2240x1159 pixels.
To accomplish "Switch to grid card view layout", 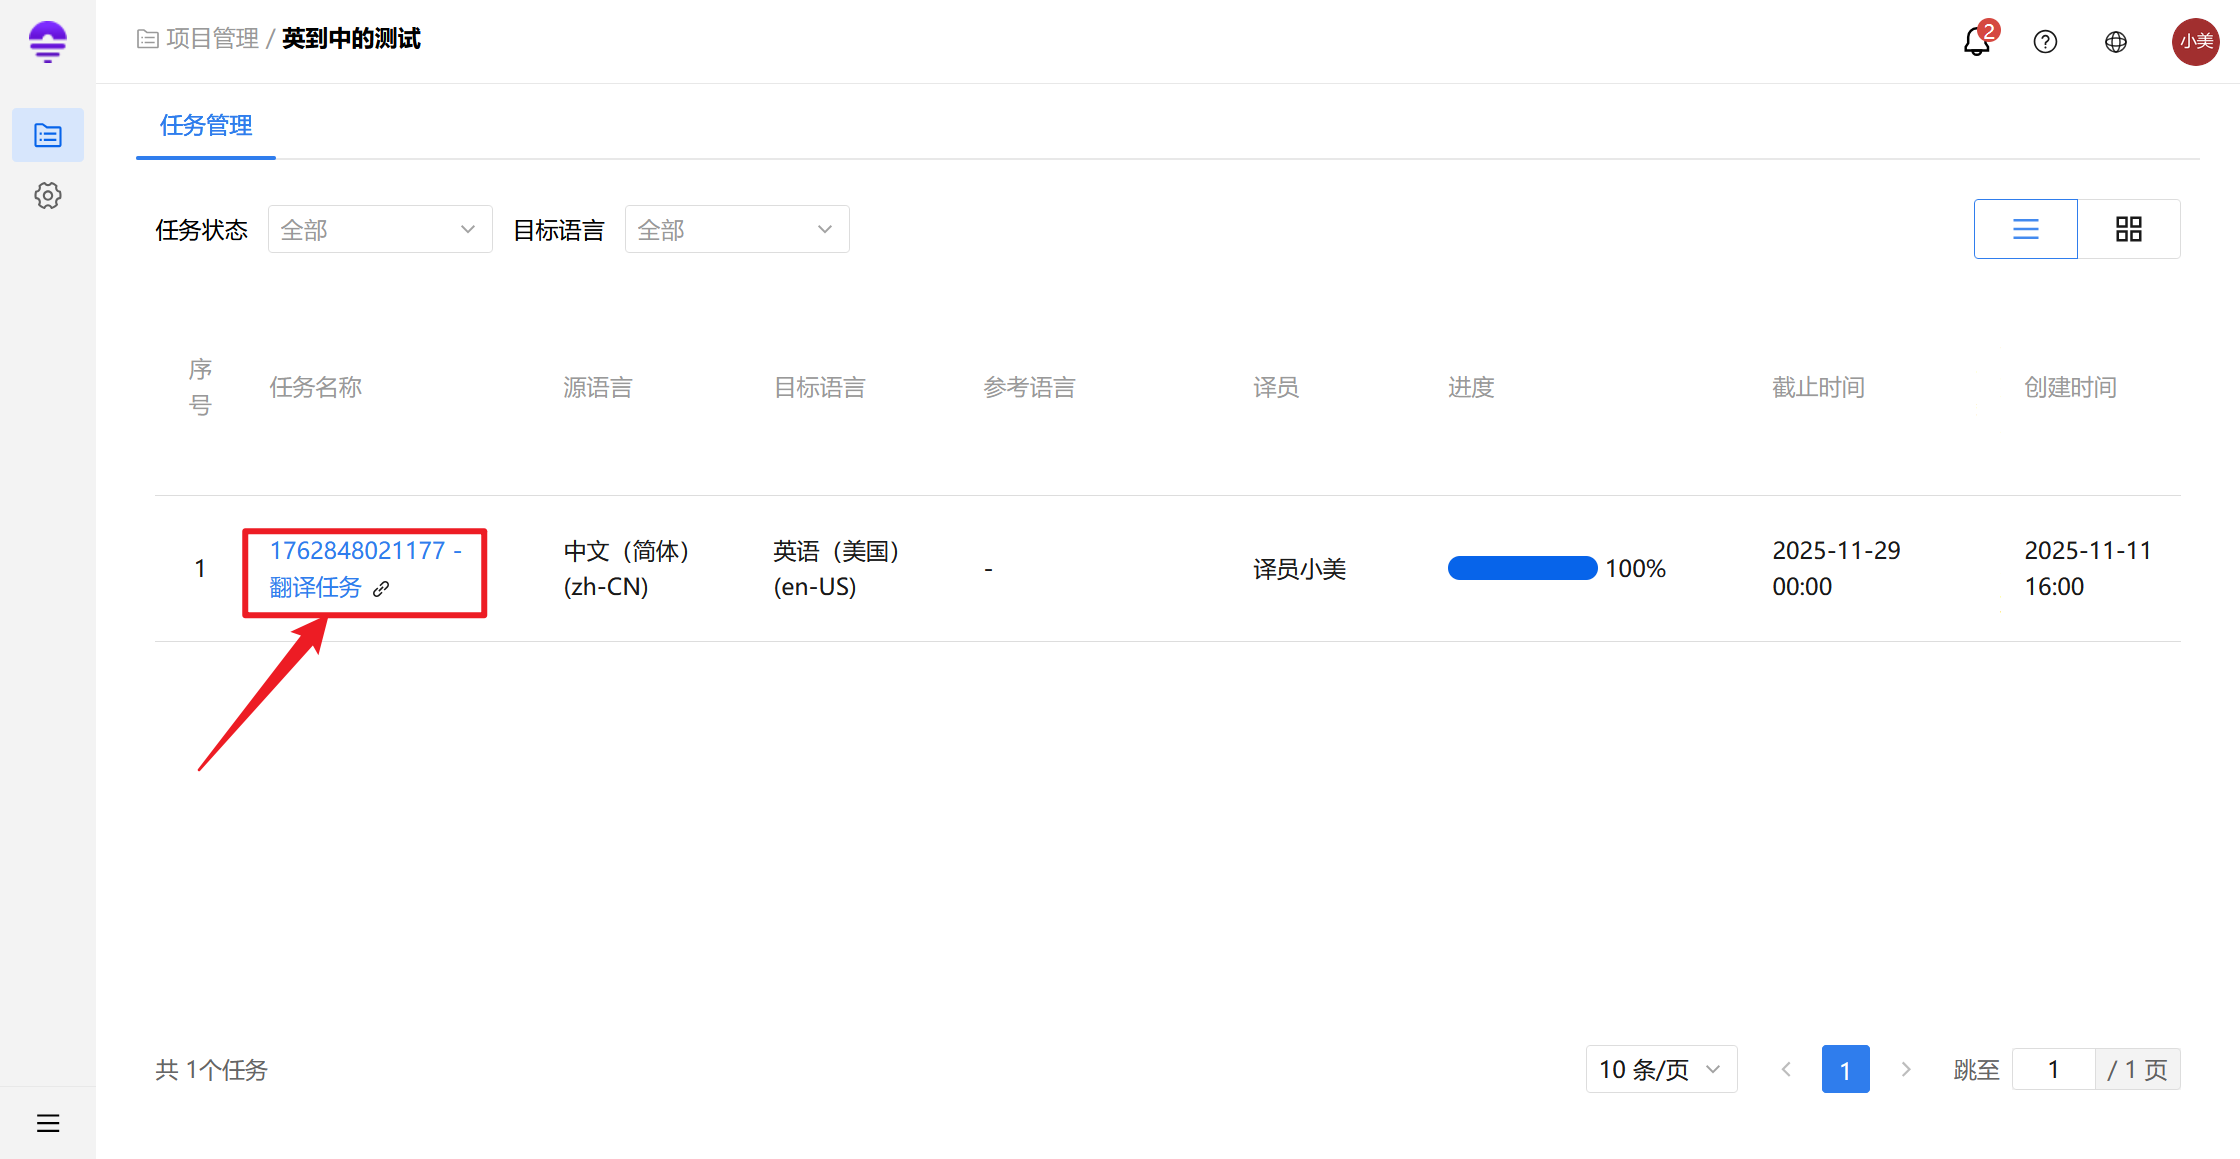I will (x=2128, y=229).
